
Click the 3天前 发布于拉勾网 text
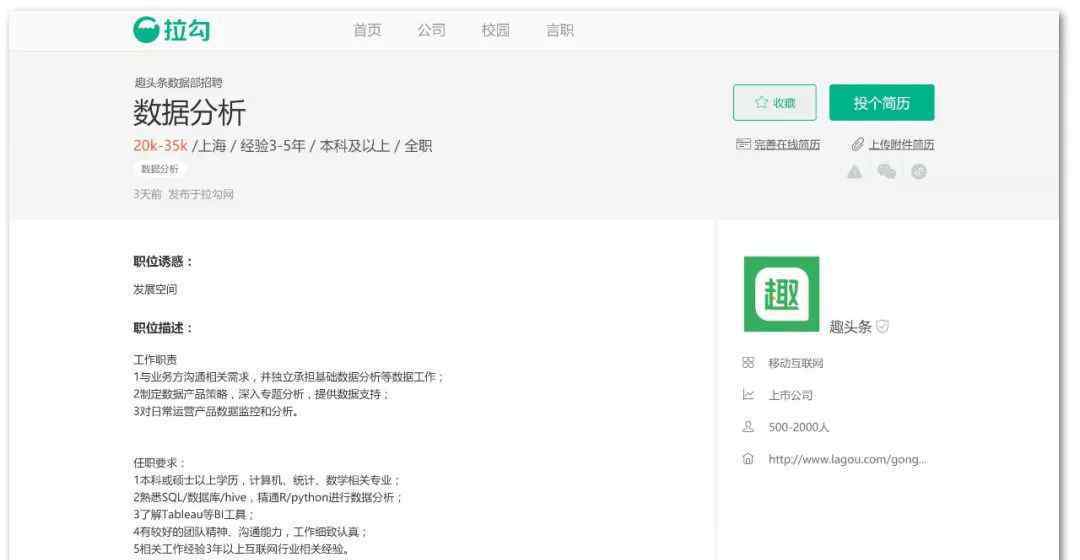click(x=183, y=194)
